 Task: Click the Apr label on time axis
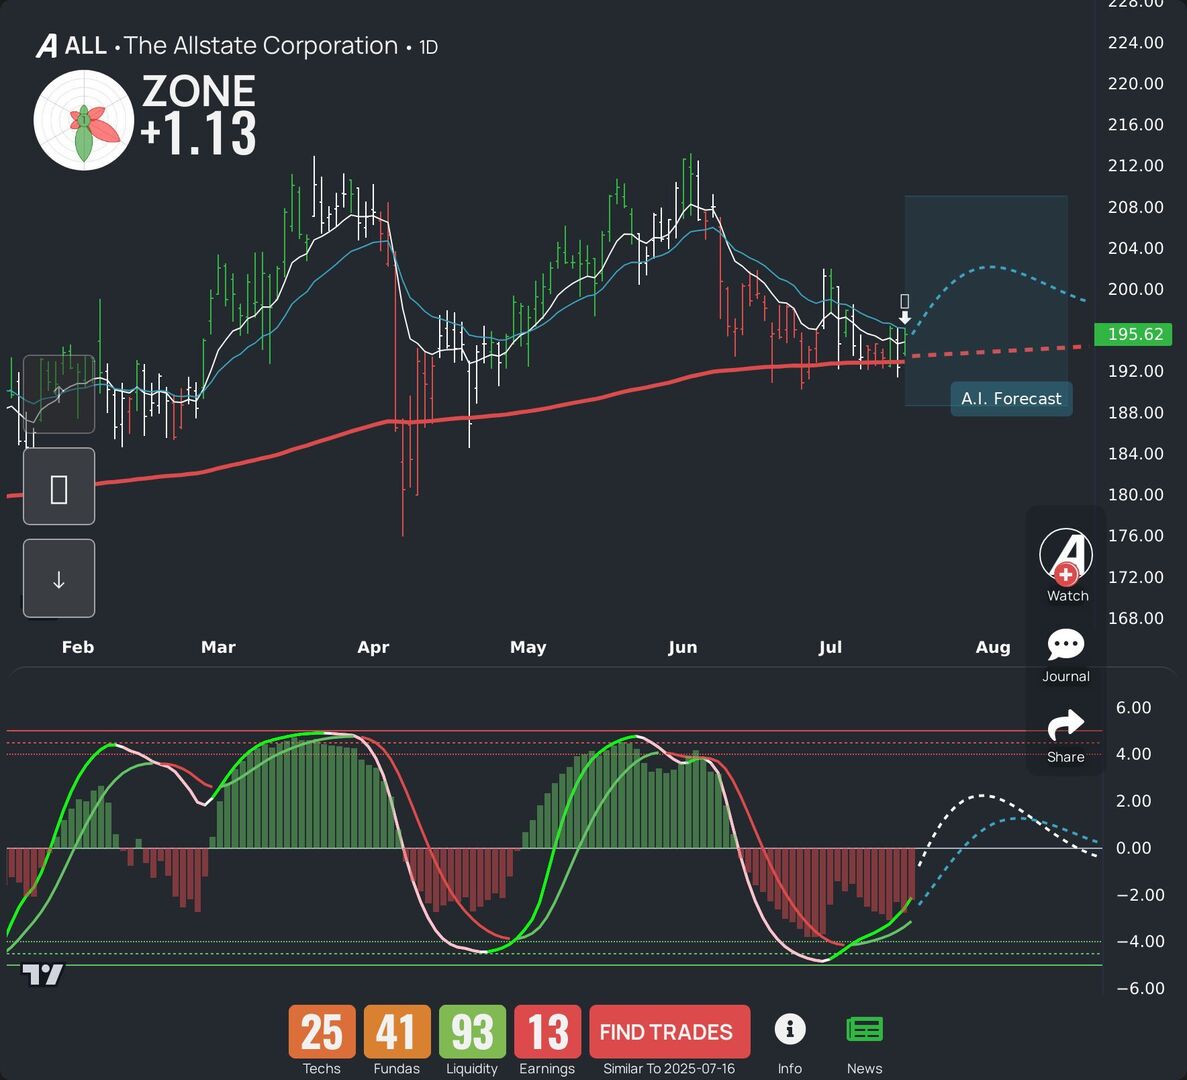373,647
